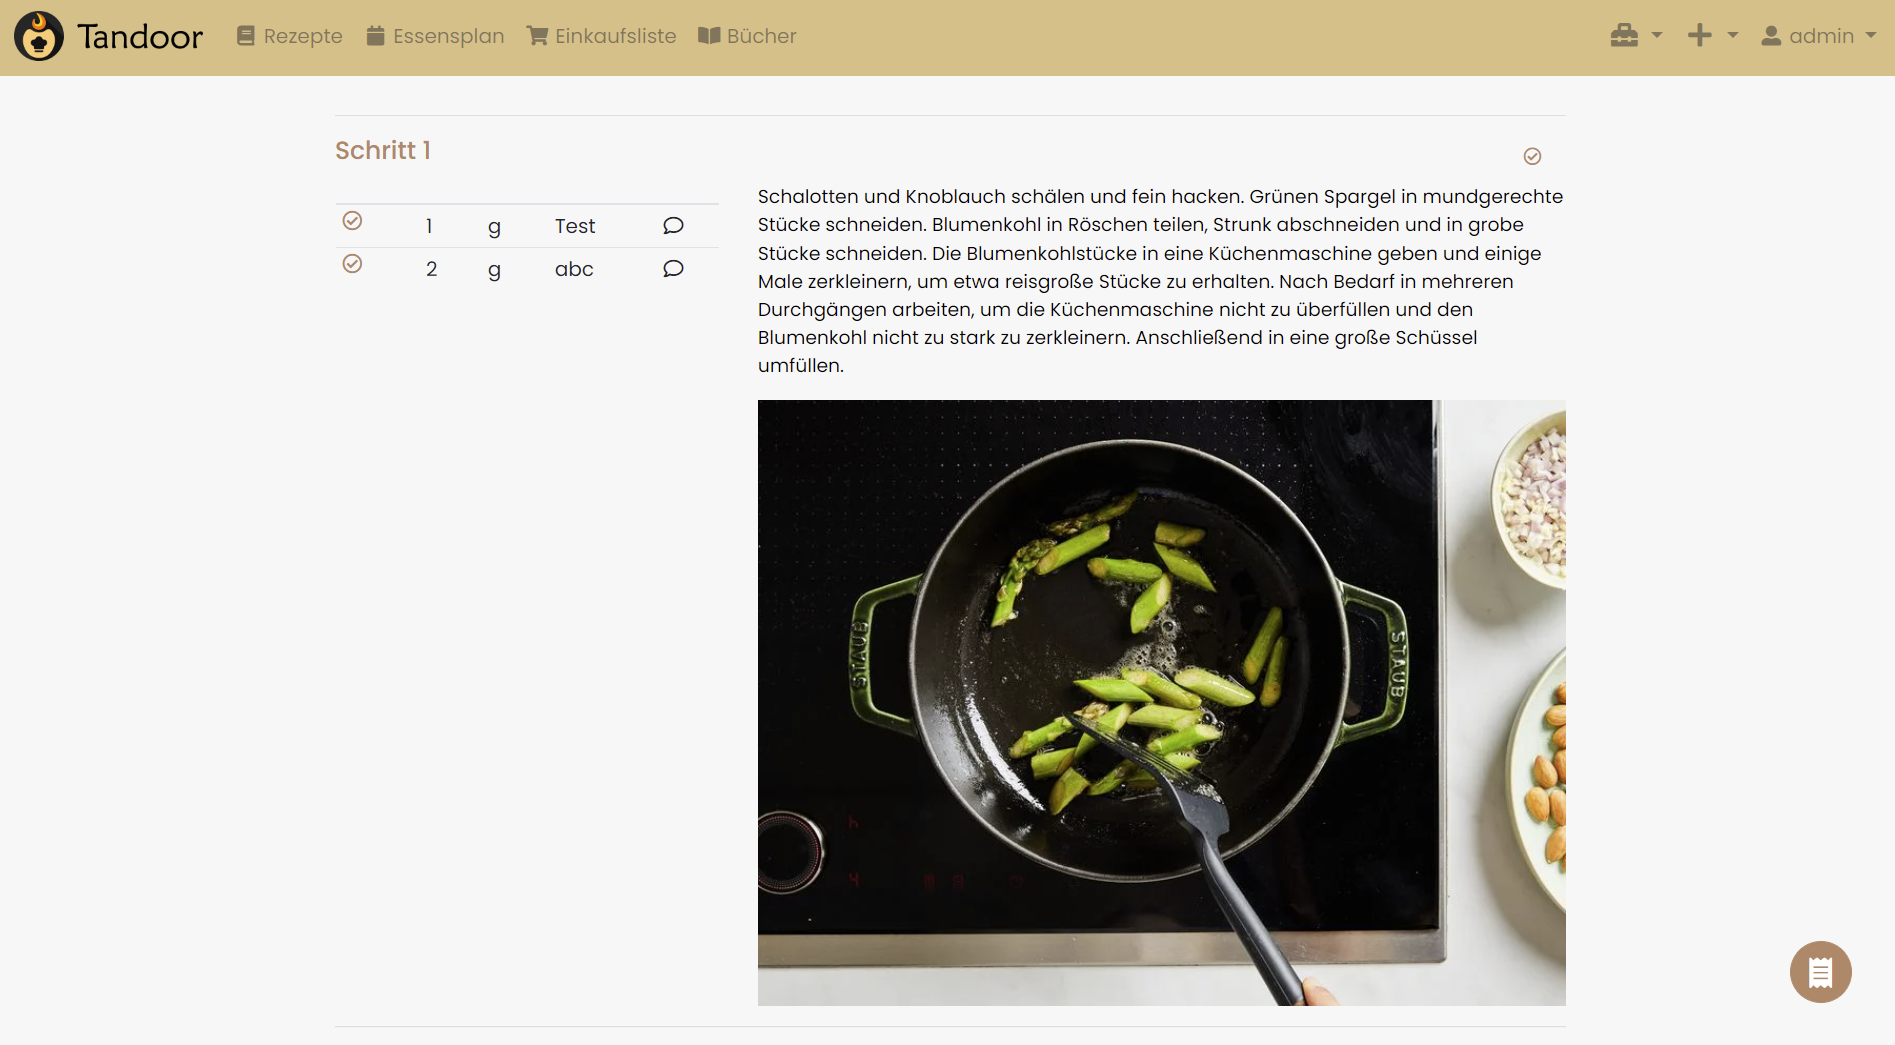Click the Tandoor chef logo icon
Viewport: 1895px width, 1045px height.
point(39,36)
